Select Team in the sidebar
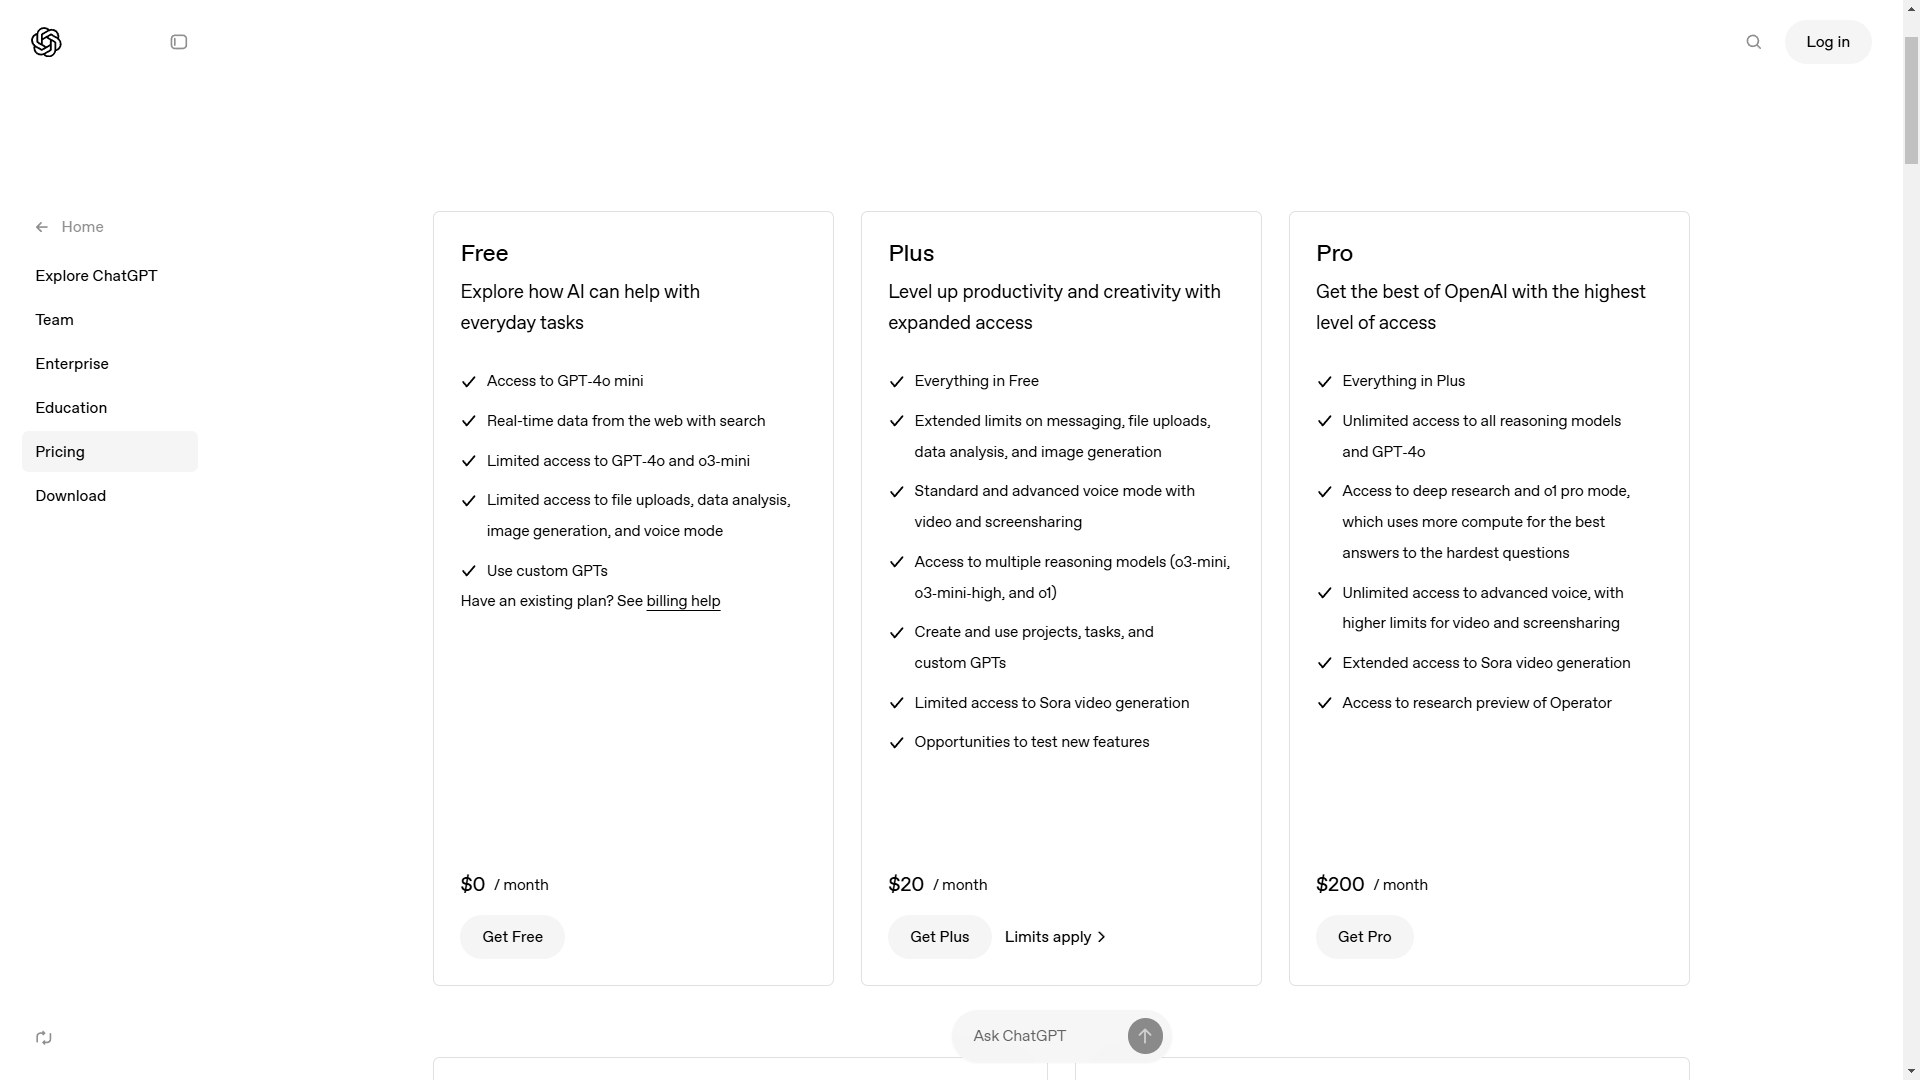The height and width of the screenshot is (1080, 1920). pos(55,320)
